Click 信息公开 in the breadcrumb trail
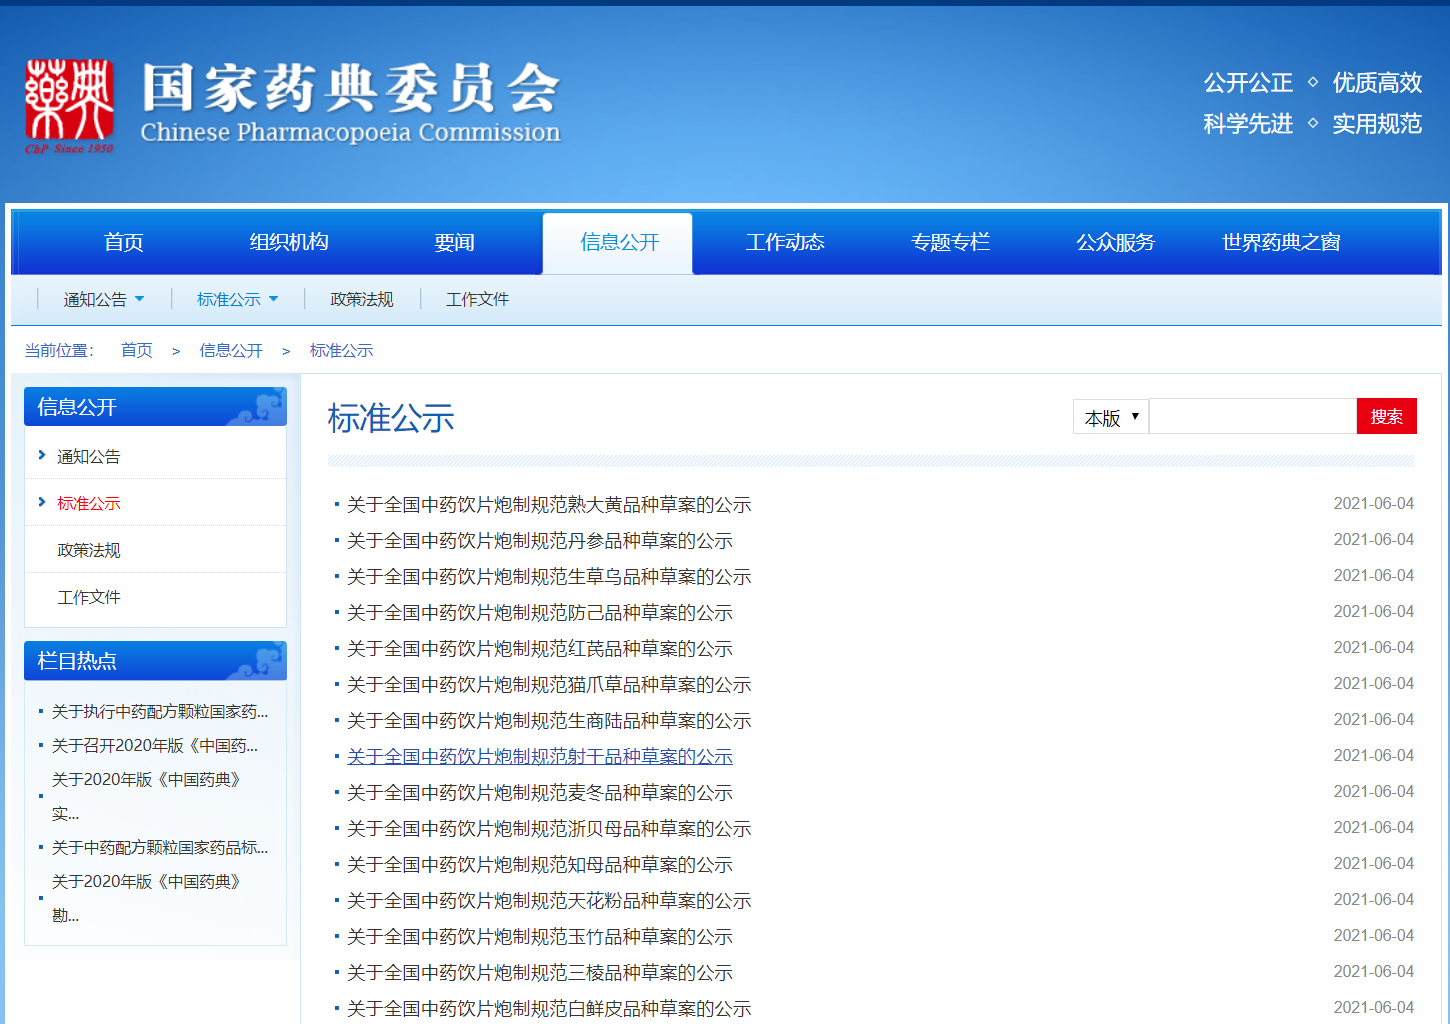 tap(231, 350)
